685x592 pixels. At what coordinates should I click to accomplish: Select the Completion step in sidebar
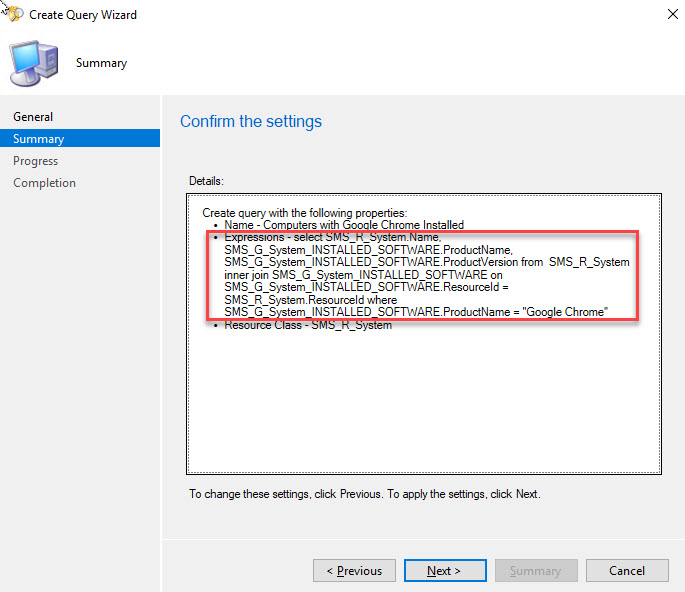tap(44, 183)
